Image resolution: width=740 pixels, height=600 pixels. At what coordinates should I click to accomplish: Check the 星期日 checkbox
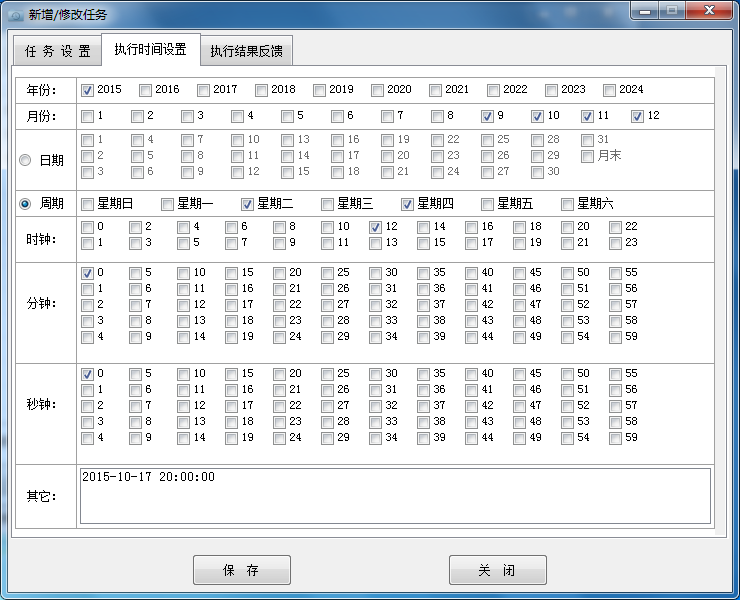[x=87, y=204]
